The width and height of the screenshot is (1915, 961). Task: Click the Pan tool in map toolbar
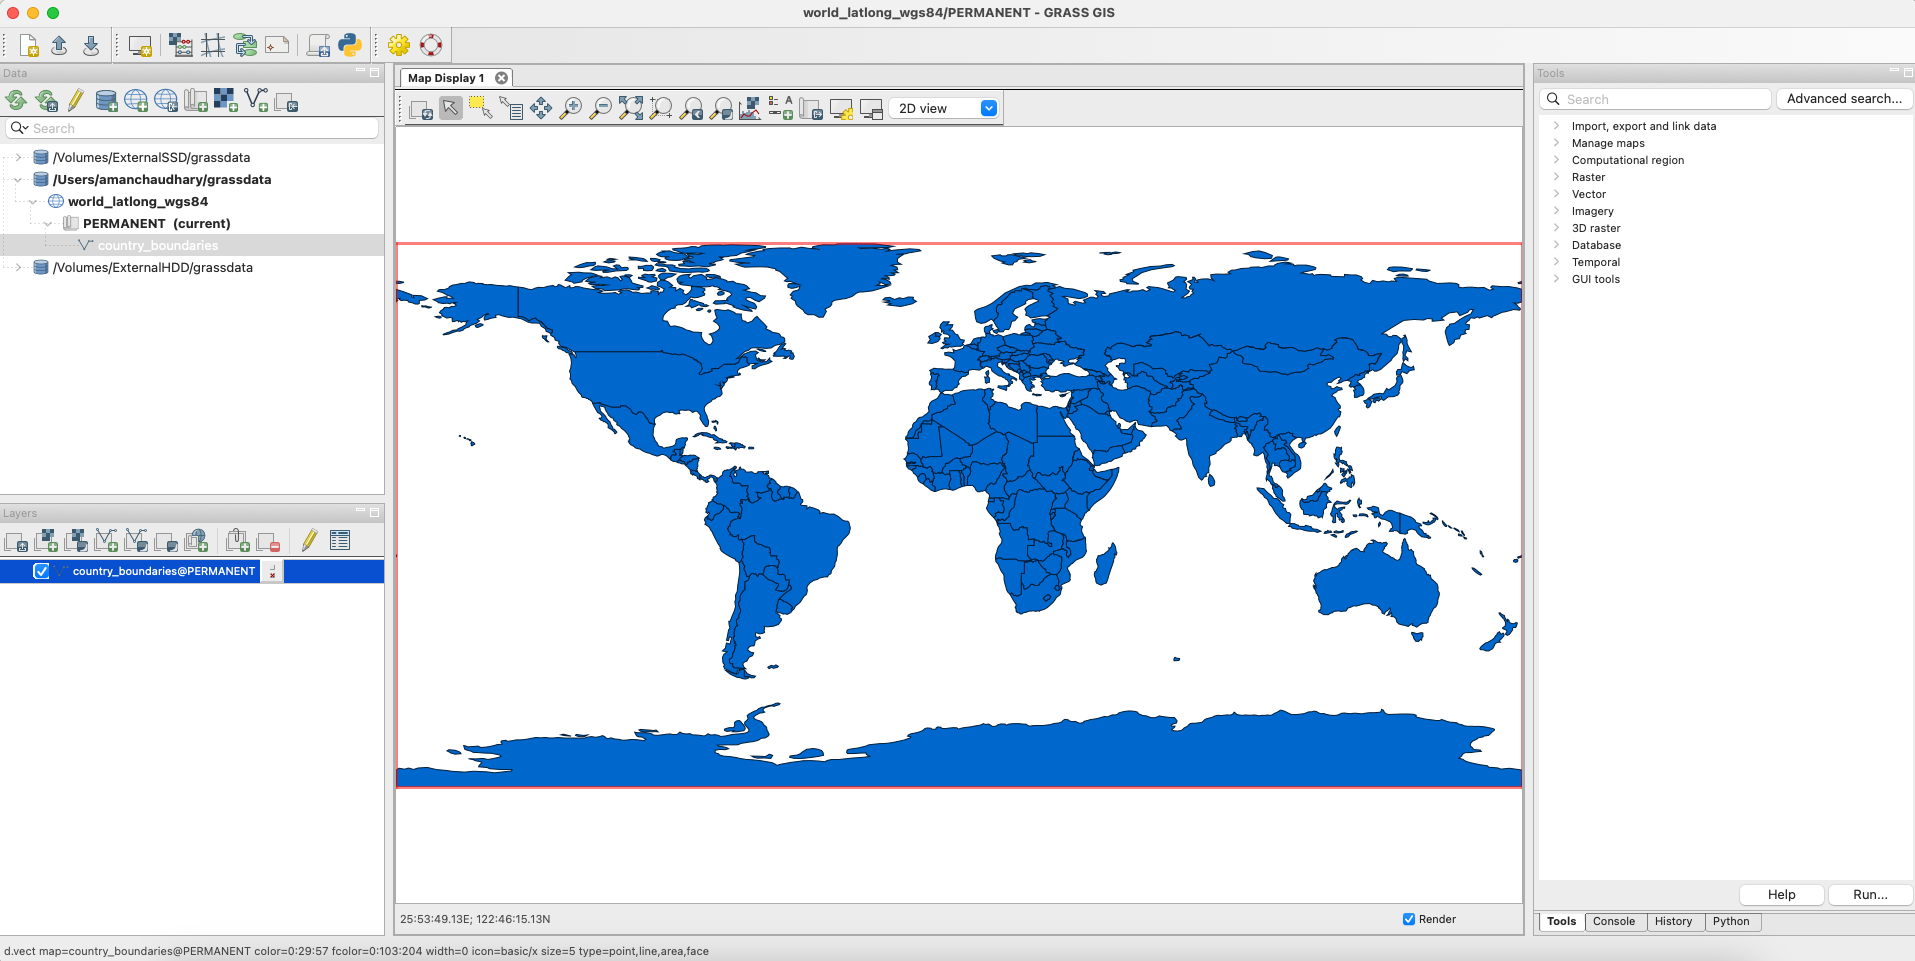(x=541, y=109)
